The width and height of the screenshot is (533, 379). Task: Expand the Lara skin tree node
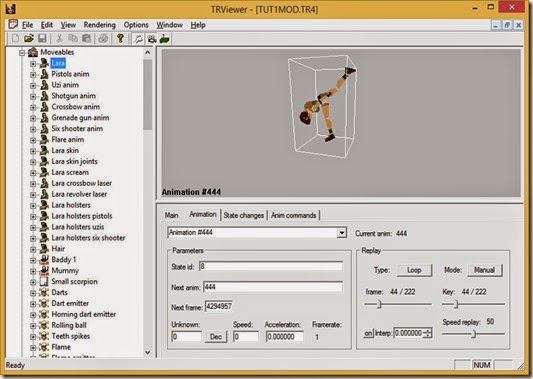[33, 151]
